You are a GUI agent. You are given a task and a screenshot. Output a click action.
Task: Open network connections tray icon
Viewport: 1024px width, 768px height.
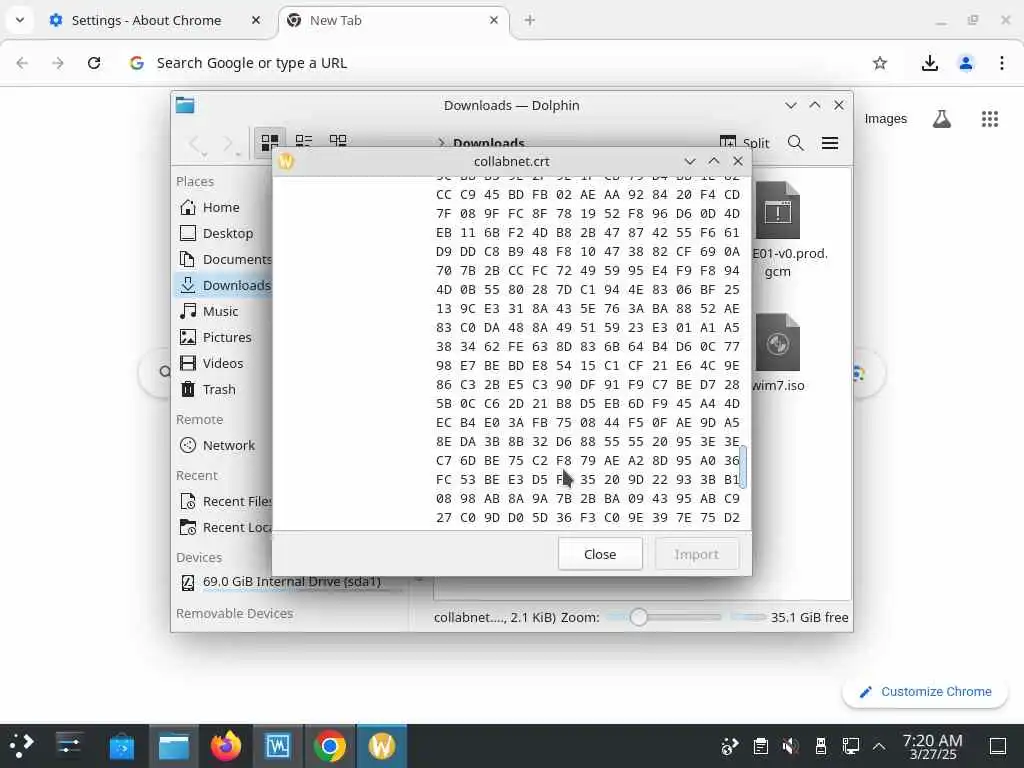click(x=850, y=746)
